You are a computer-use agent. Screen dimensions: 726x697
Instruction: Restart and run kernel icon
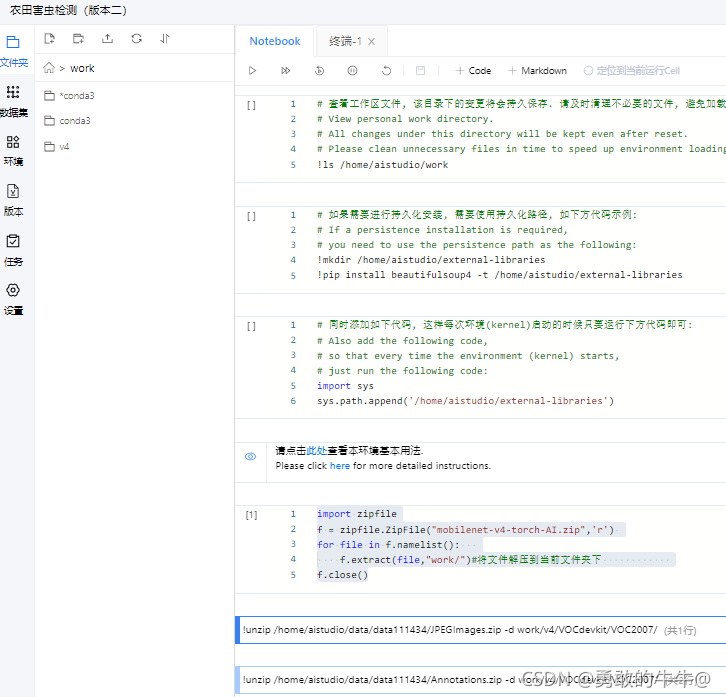tap(319, 71)
